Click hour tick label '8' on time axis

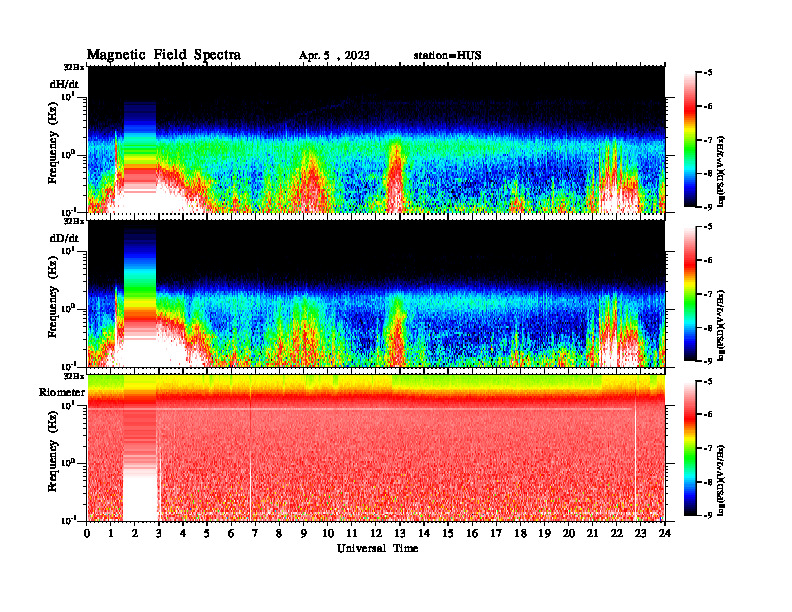tap(279, 534)
